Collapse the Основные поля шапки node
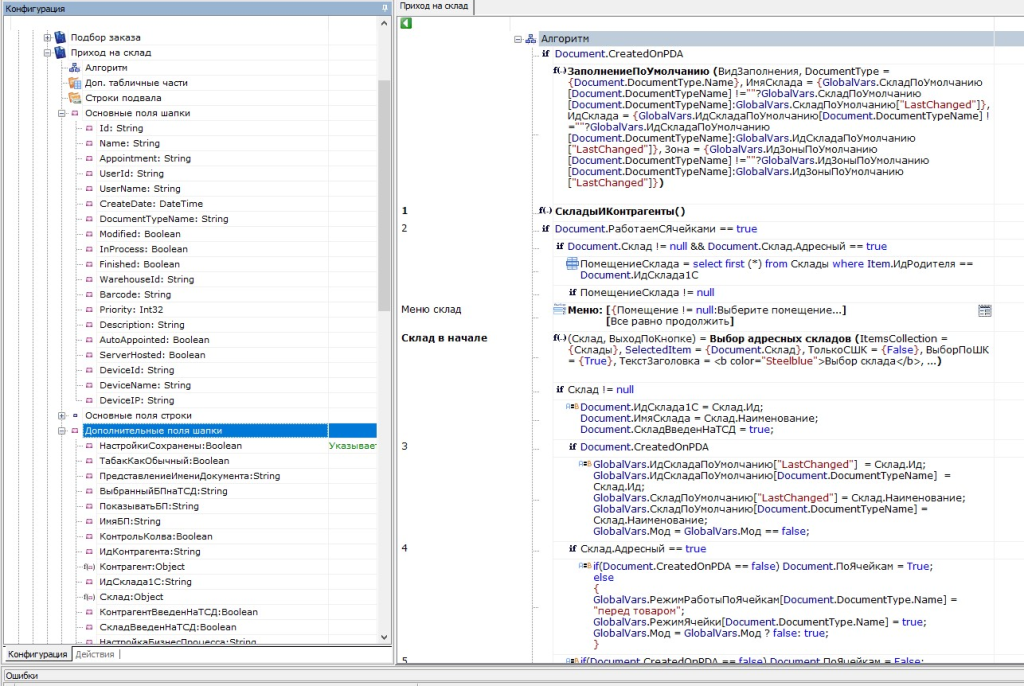1024x686 pixels. click(62, 113)
